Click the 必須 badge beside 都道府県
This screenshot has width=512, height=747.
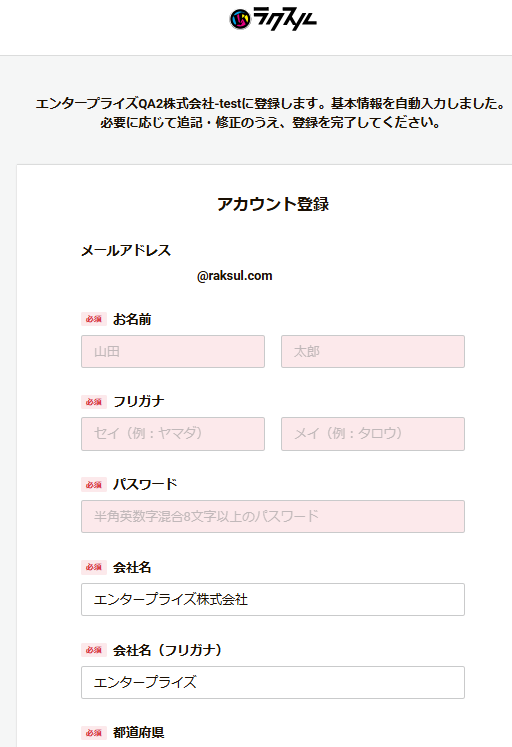(x=94, y=732)
